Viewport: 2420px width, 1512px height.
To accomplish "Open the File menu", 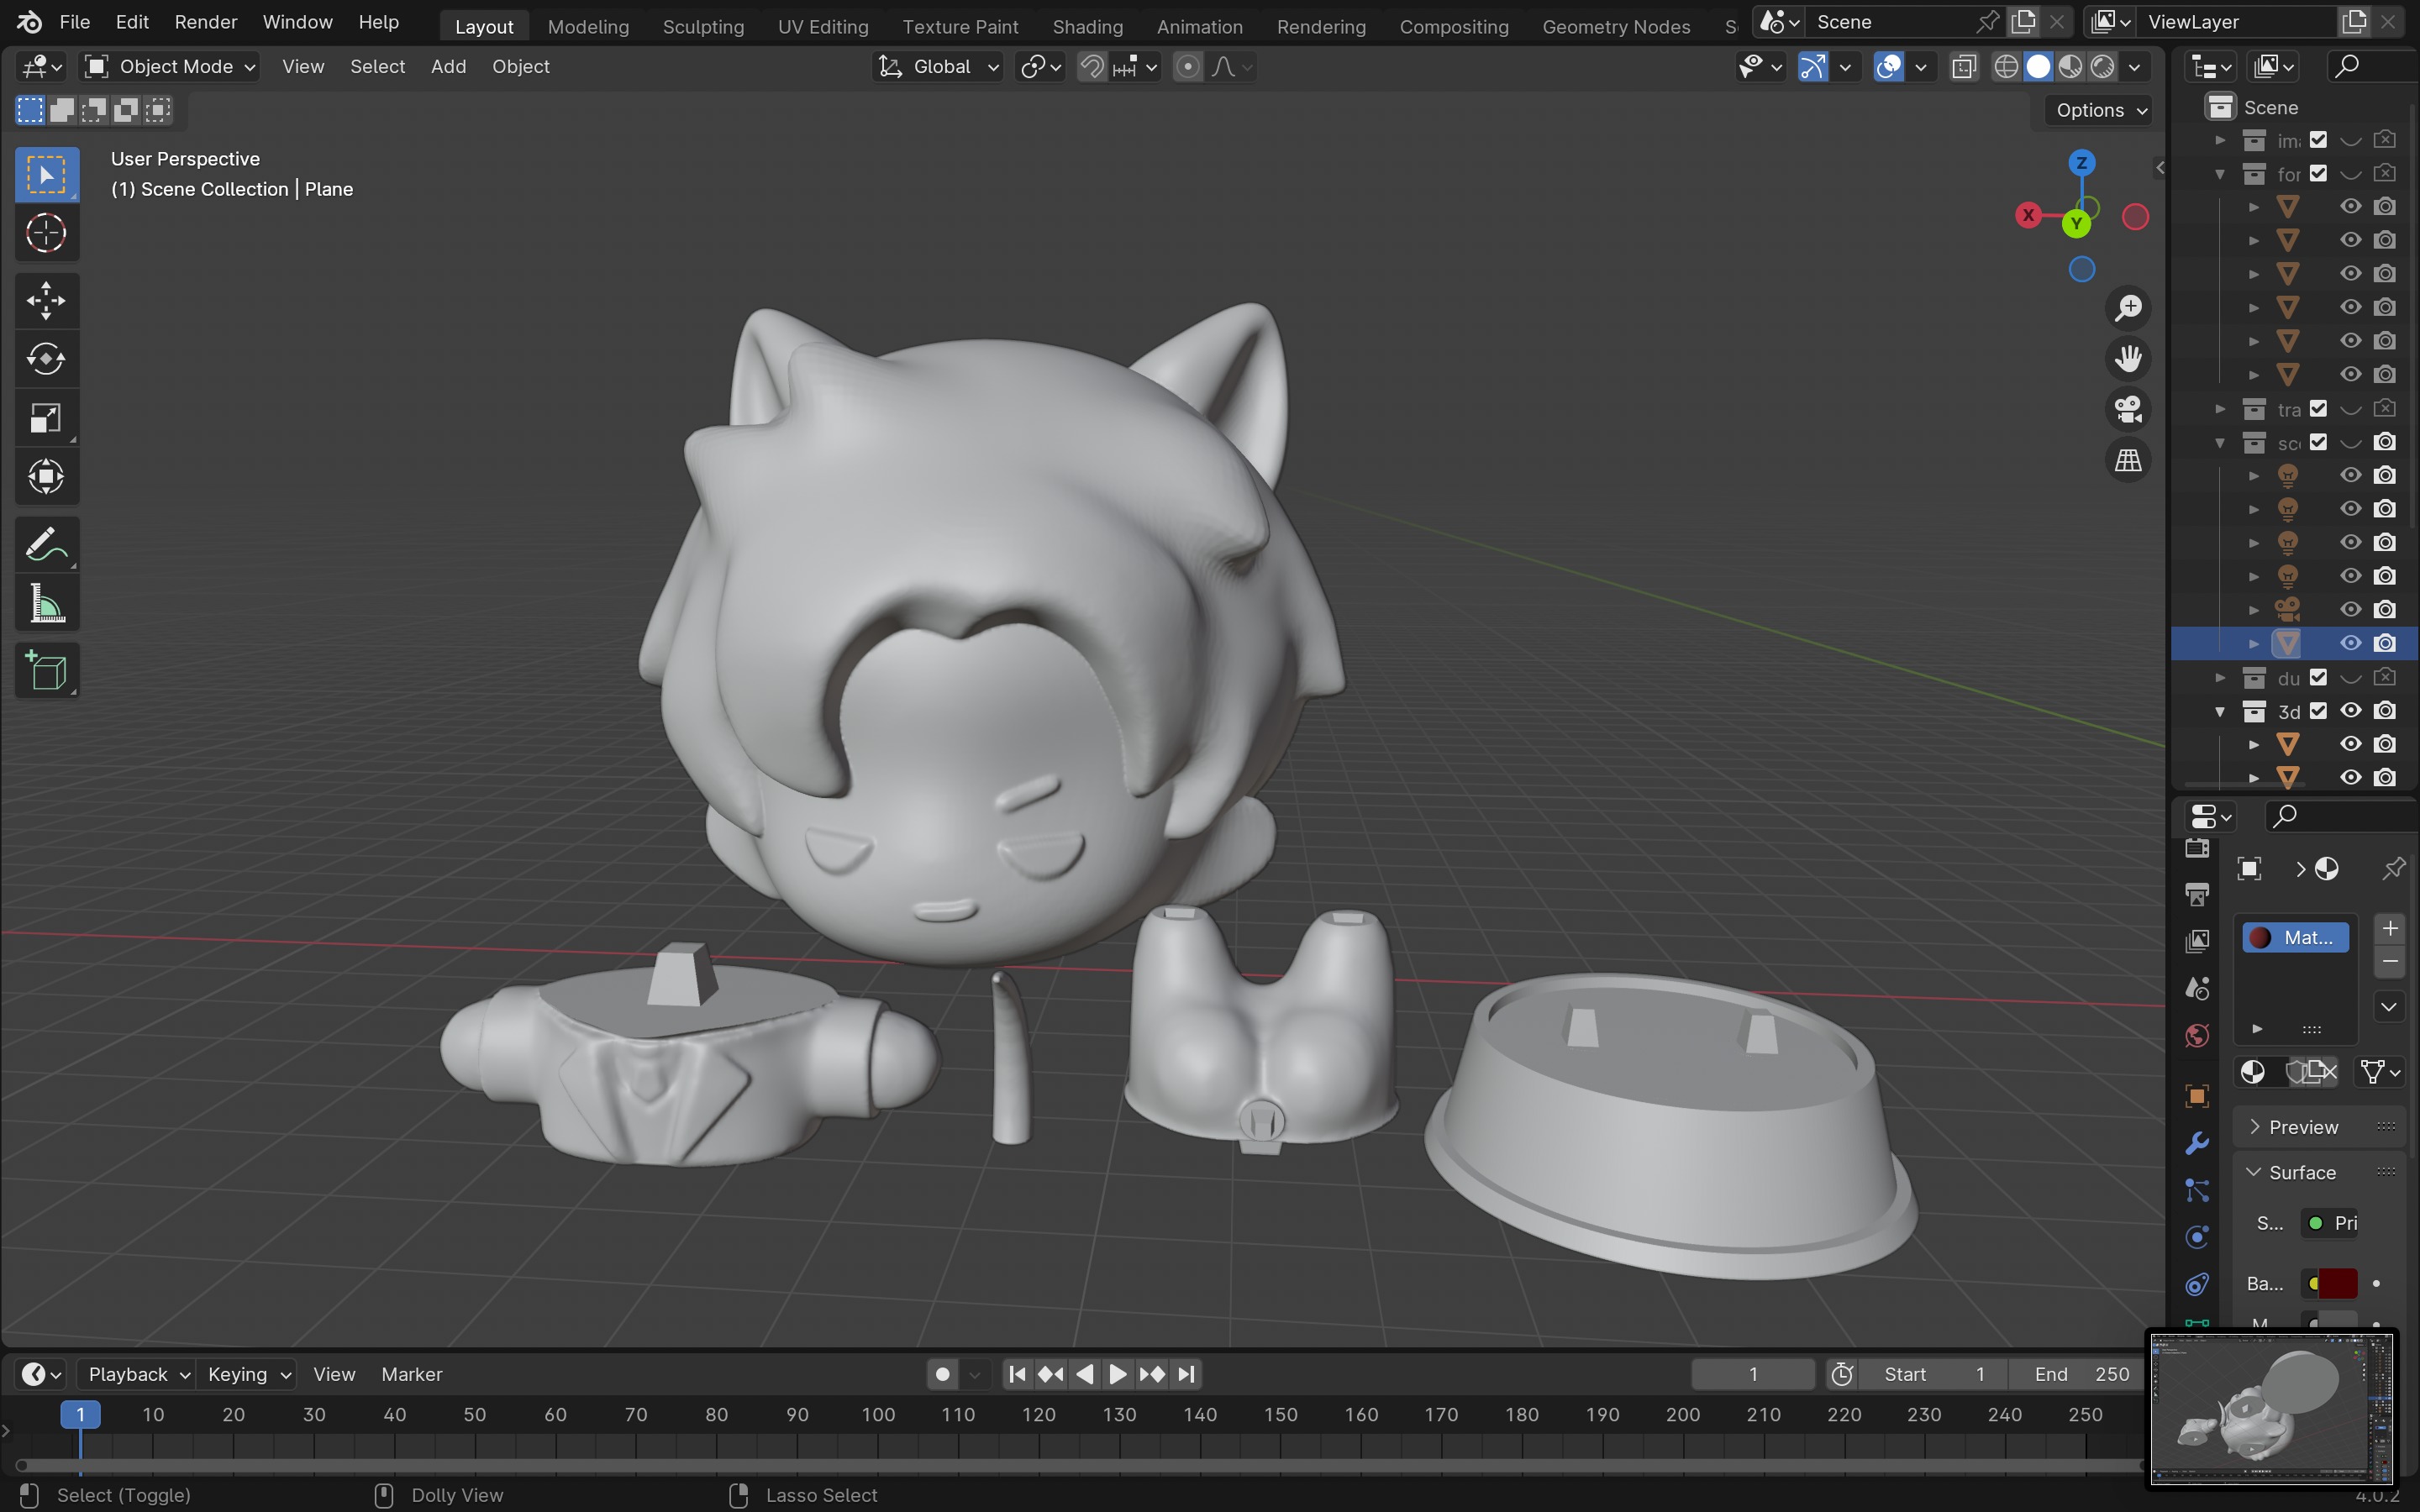I will coord(75,22).
